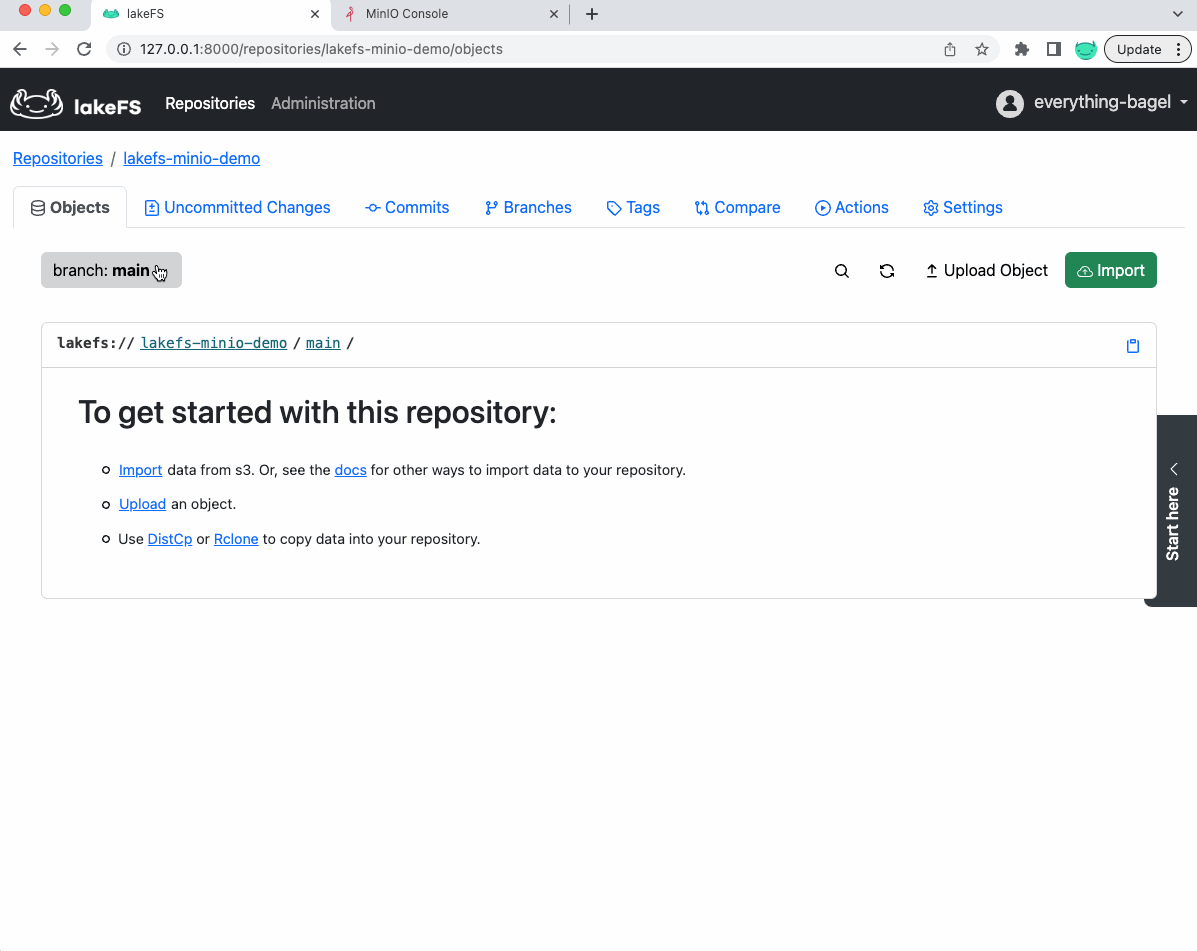Viewport: 1197px width, 951px height.
Task: Bookmark the page with the star icon
Action: [982, 49]
